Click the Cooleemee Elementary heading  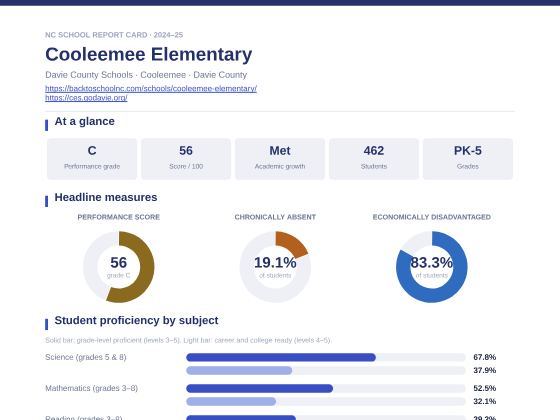tap(149, 55)
